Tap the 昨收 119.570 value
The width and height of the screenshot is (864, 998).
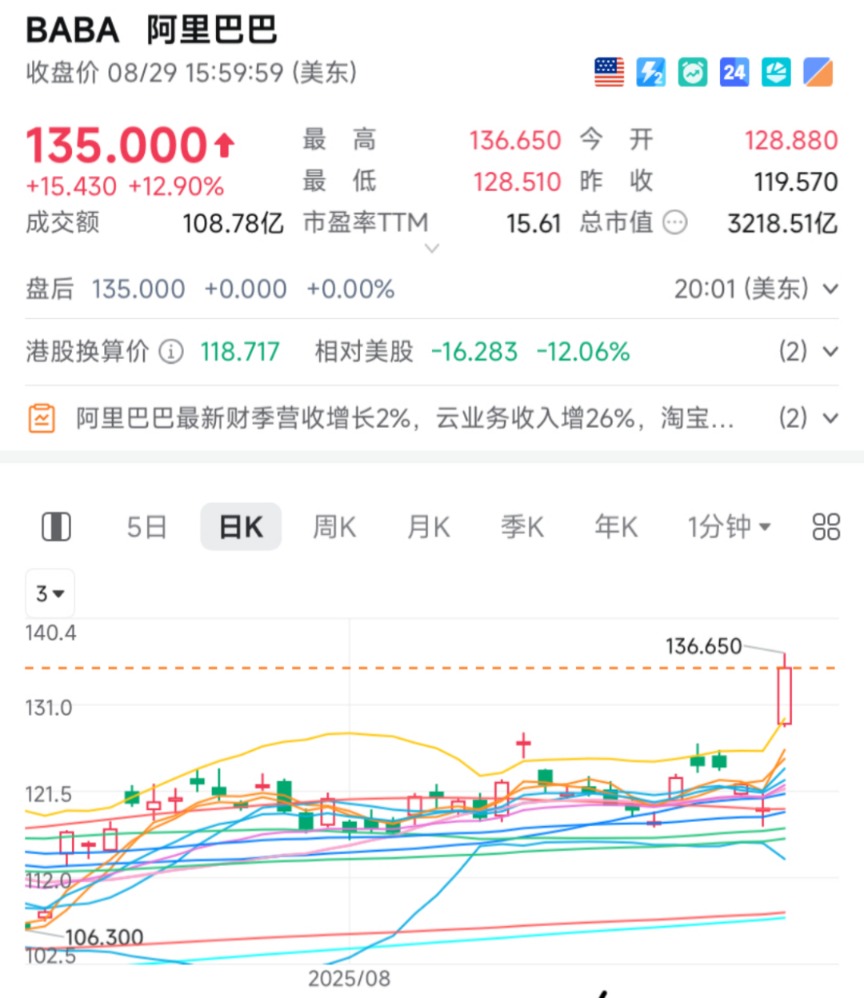[x=796, y=182]
